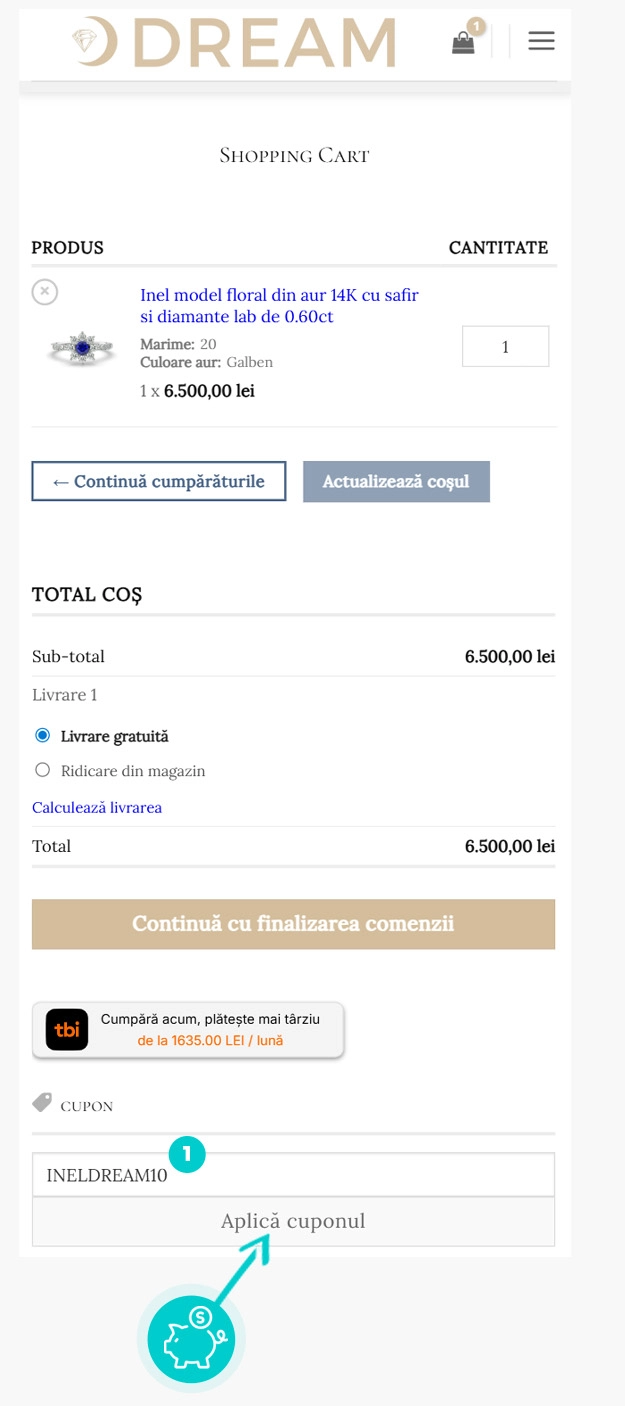Open the hamburger navigation menu
The image size is (625, 1406).
coord(541,41)
